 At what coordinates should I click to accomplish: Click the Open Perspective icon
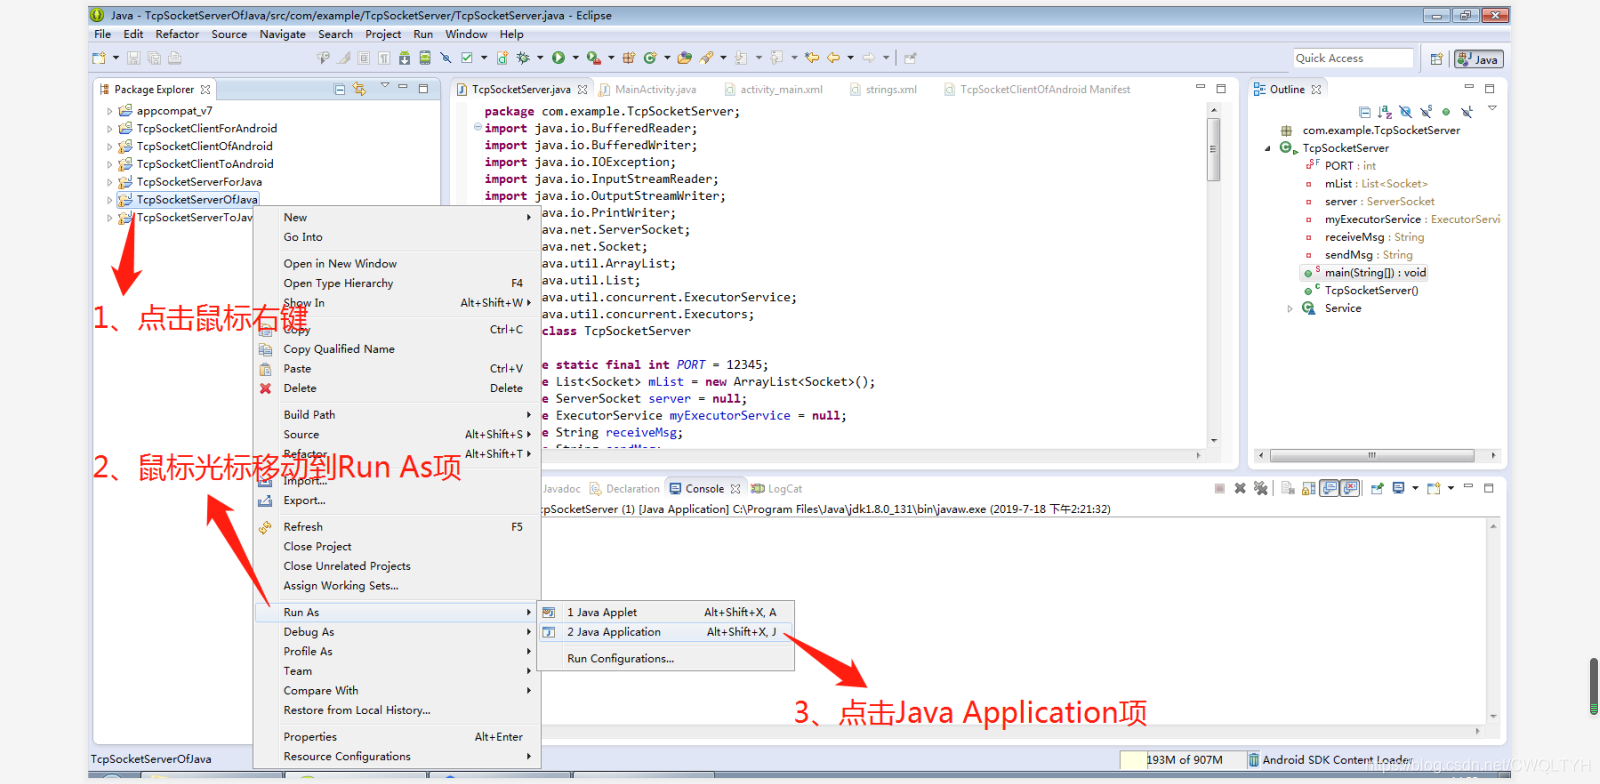[x=1436, y=59]
